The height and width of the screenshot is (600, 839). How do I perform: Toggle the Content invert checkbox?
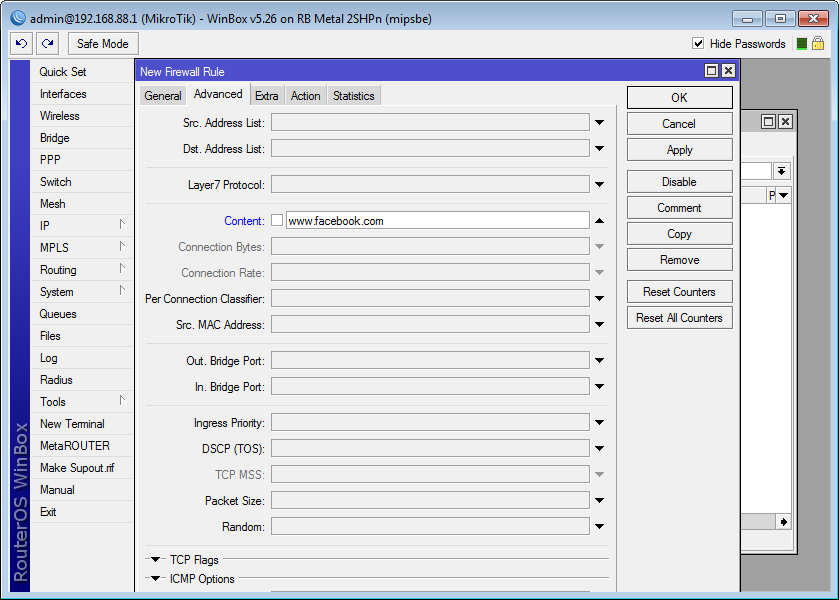tap(277, 220)
